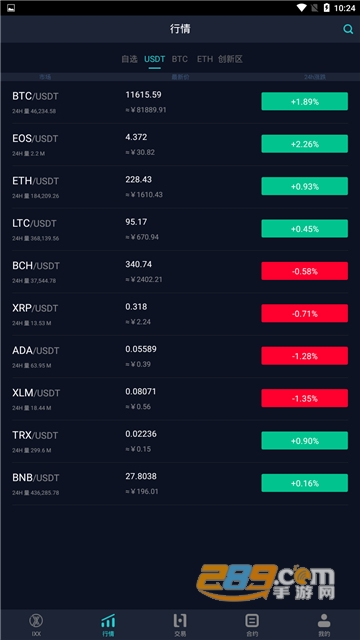The height and width of the screenshot is (640, 360).
Task: Tap the battery status icon
Action: pos(326,8)
